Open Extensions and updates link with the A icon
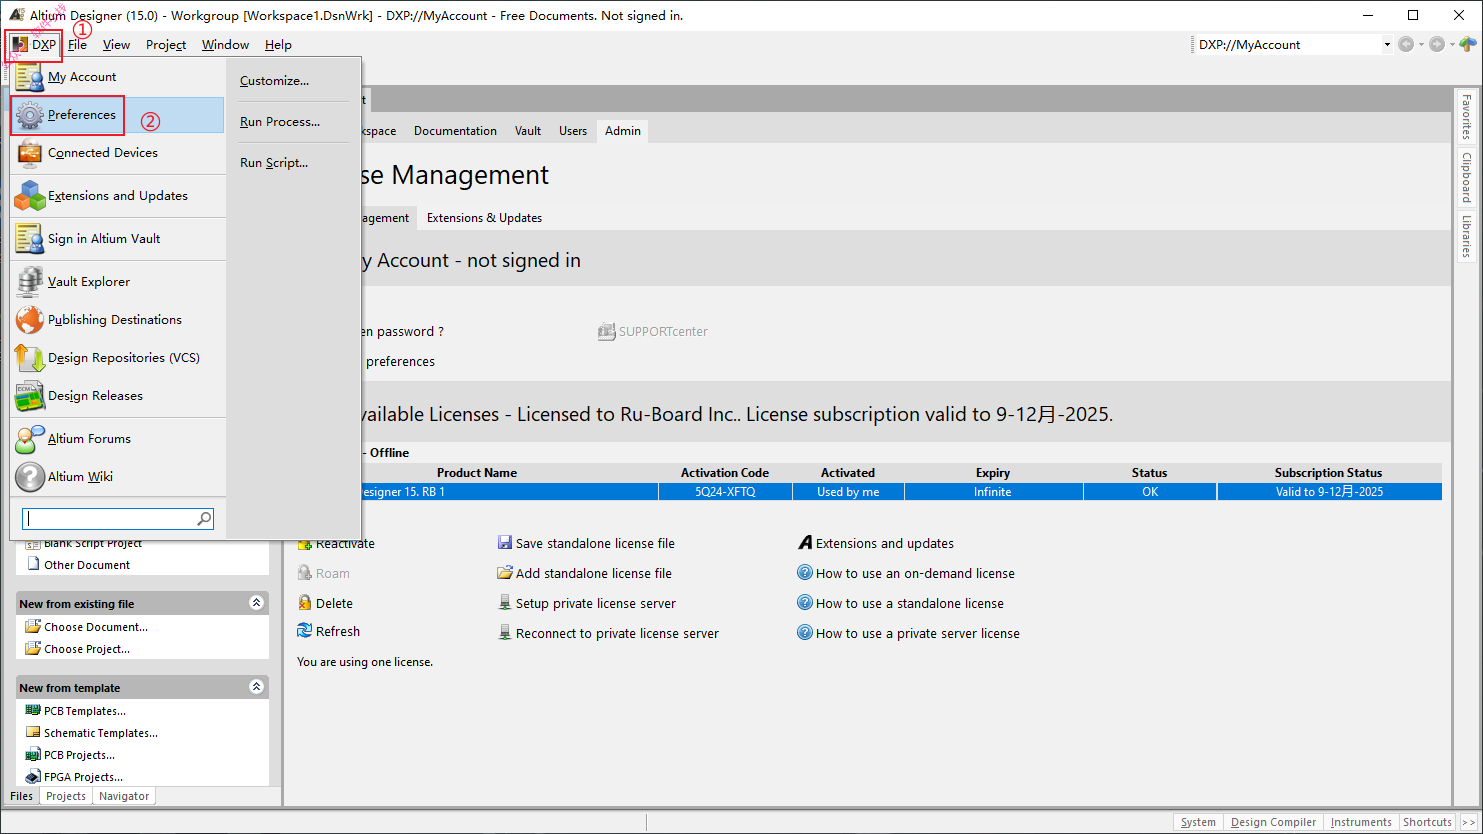The height and width of the screenshot is (834, 1483). (x=875, y=544)
